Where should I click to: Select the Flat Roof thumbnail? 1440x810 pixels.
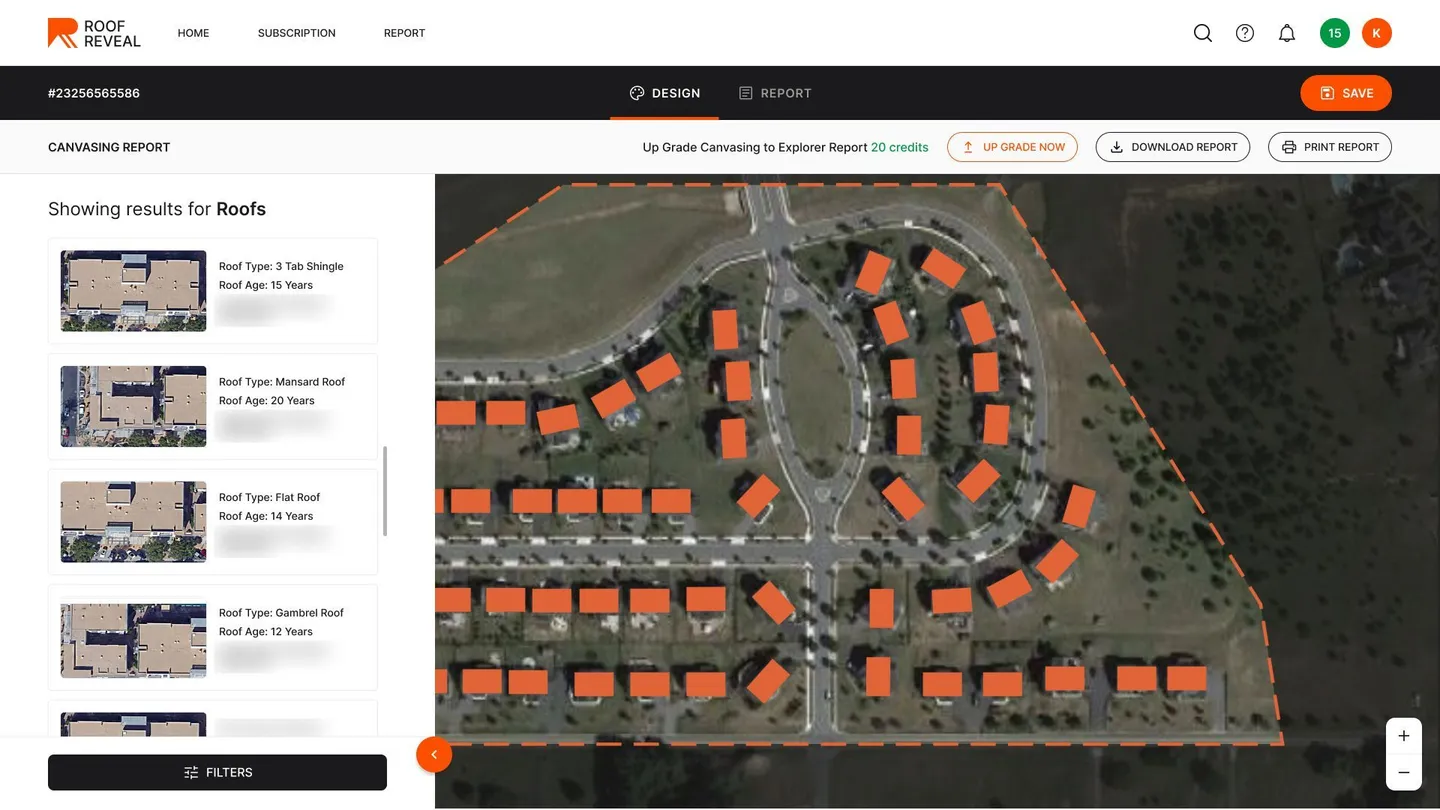point(133,522)
